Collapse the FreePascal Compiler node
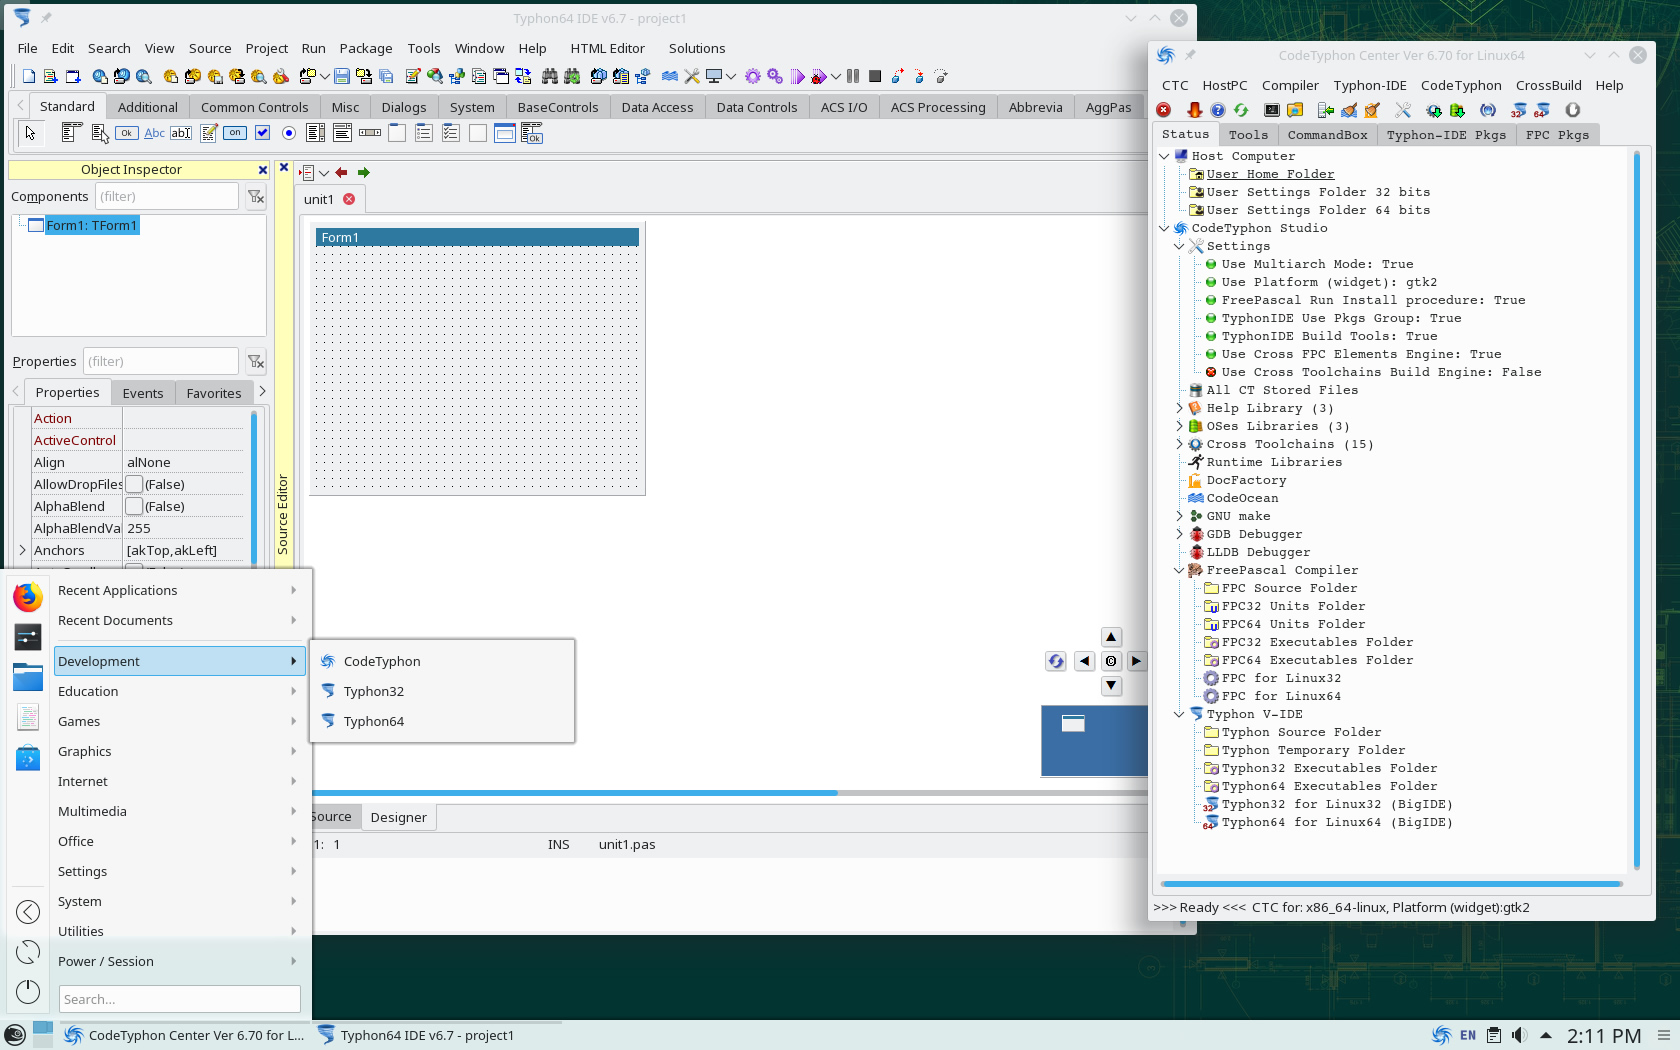Viewport: 1680px width, 1050px height. click(x=1179, y=570)
